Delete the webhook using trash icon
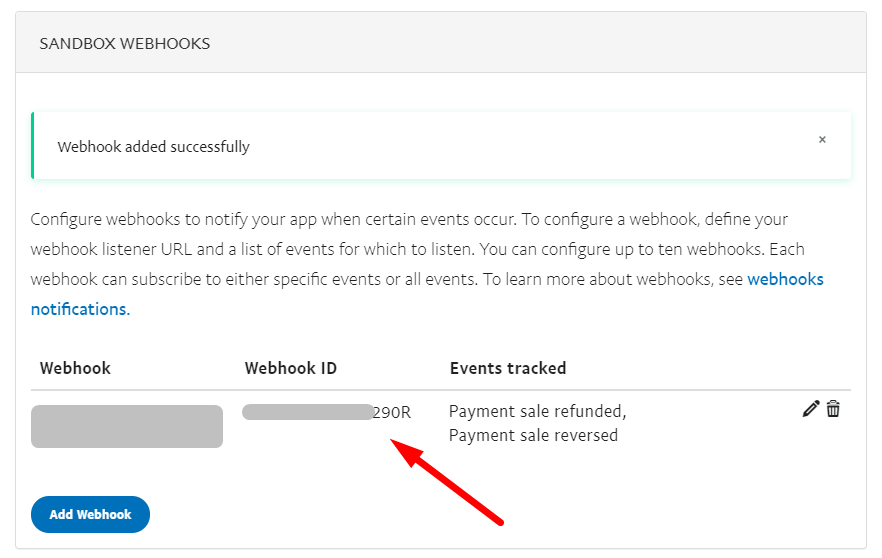 833,409
